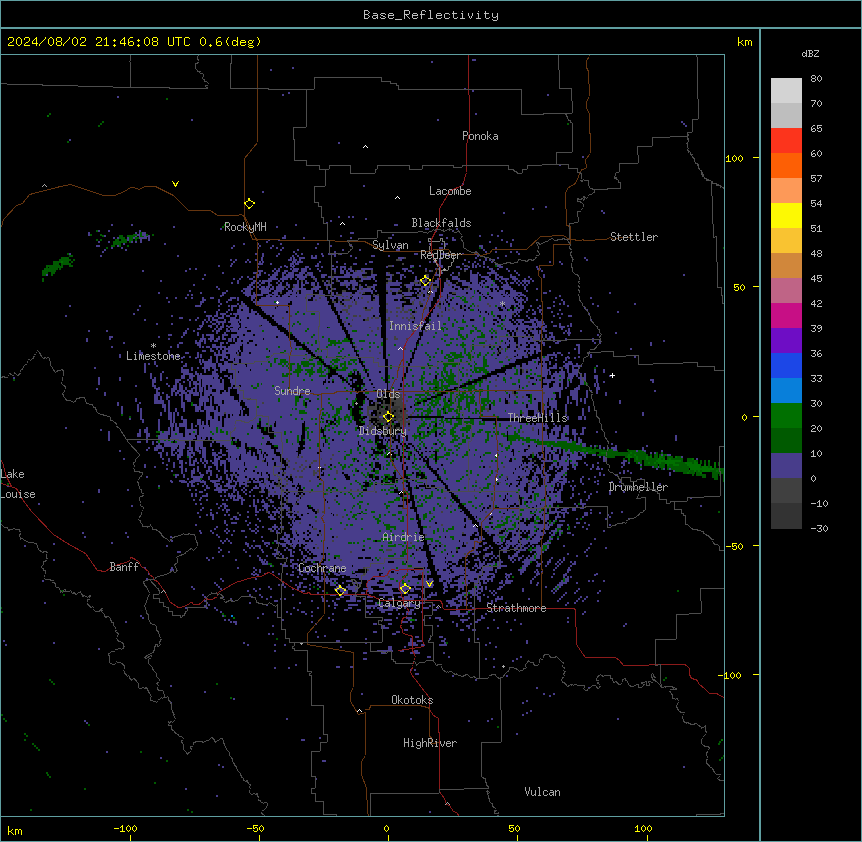Pick the slate blue swatch between 10 and 0
The width and height of the screenshot is (862, 842).
pos(786,466)
